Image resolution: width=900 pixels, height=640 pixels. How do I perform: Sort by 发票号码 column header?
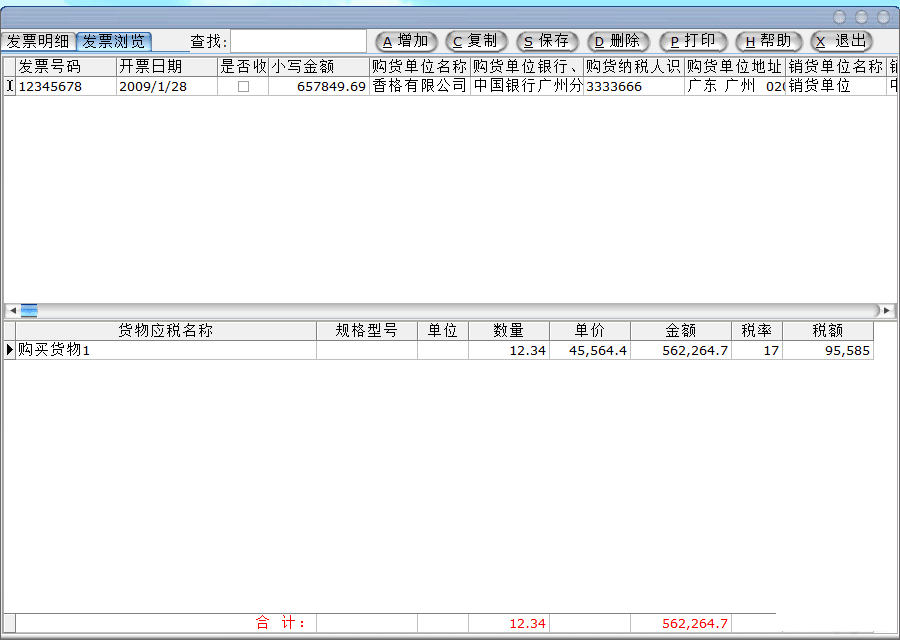pyautogui.click(x=66, y=66)
